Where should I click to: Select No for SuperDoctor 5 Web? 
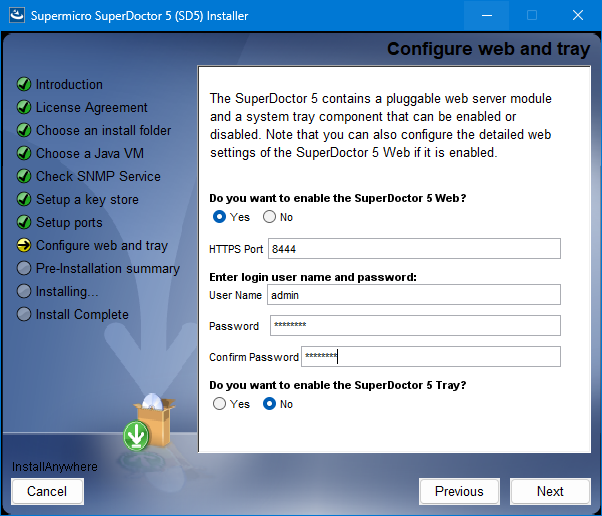tap(269, 217)
